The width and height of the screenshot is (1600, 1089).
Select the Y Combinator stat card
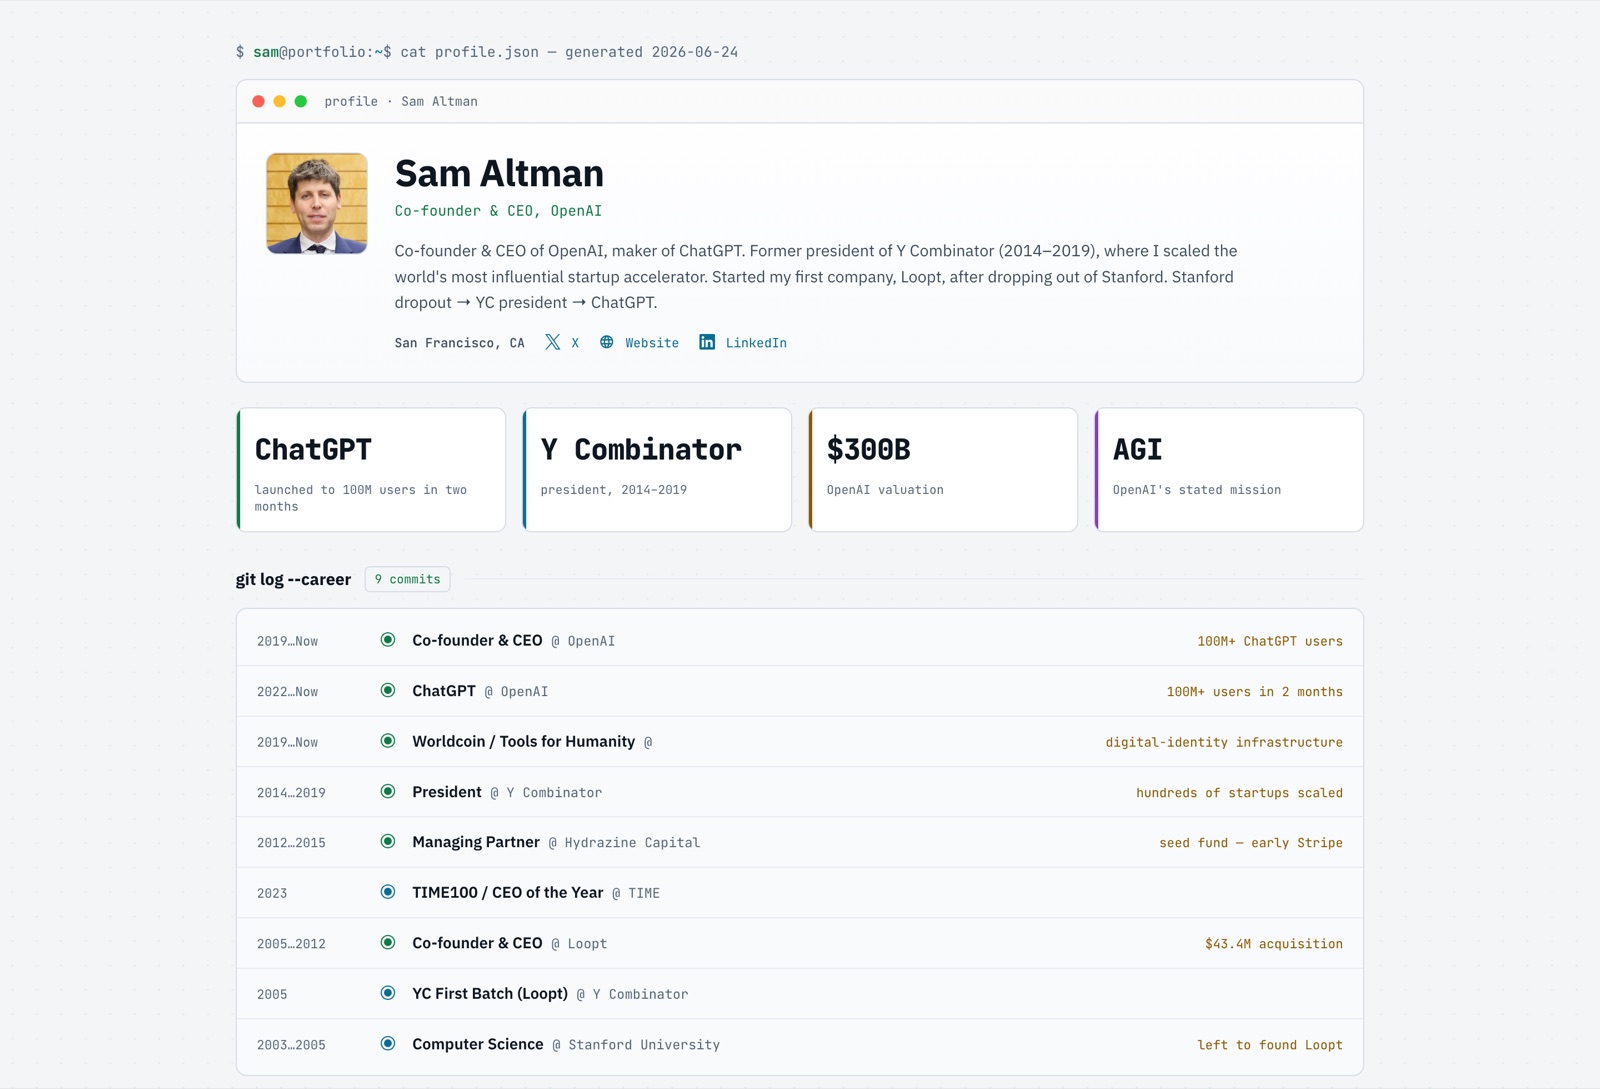pyautogui.click(x=657, y=470)
